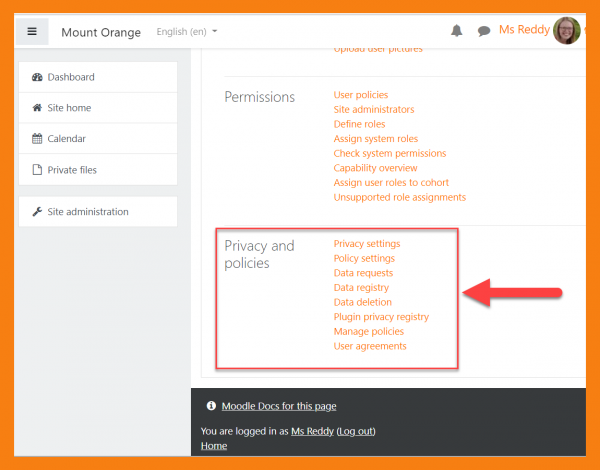The height and width of the screenshot is (470, 600).
Task: Click the Moodle Docs info icon
Action: pyautogui.click(x=211, y=406)
